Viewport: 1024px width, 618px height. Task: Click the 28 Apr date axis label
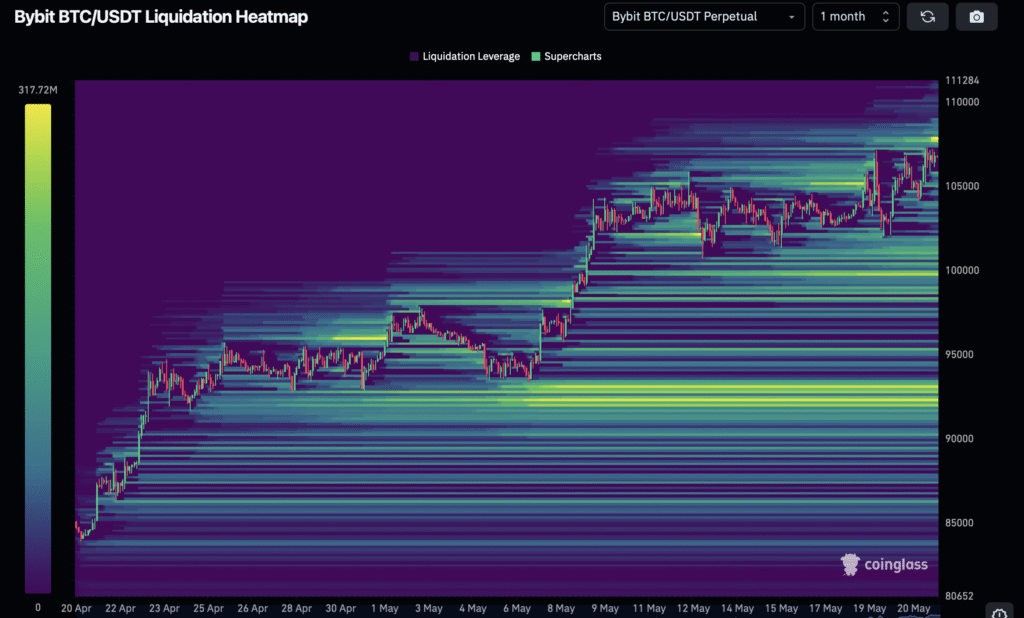click(296, 608)
